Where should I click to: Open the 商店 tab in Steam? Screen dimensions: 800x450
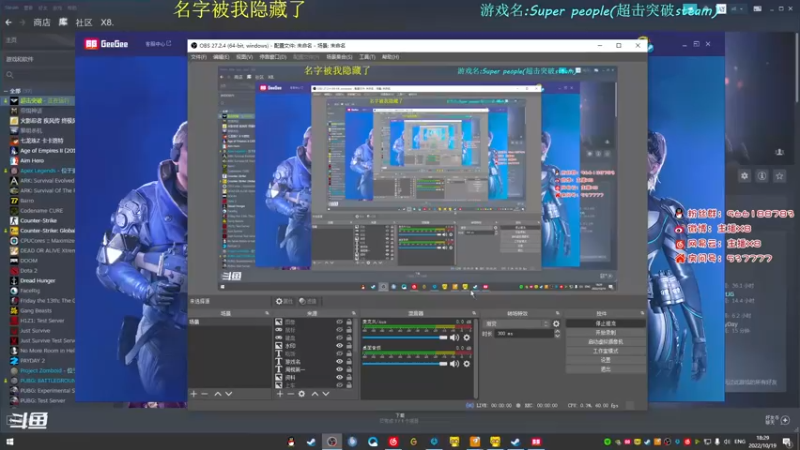coord(42,22)
